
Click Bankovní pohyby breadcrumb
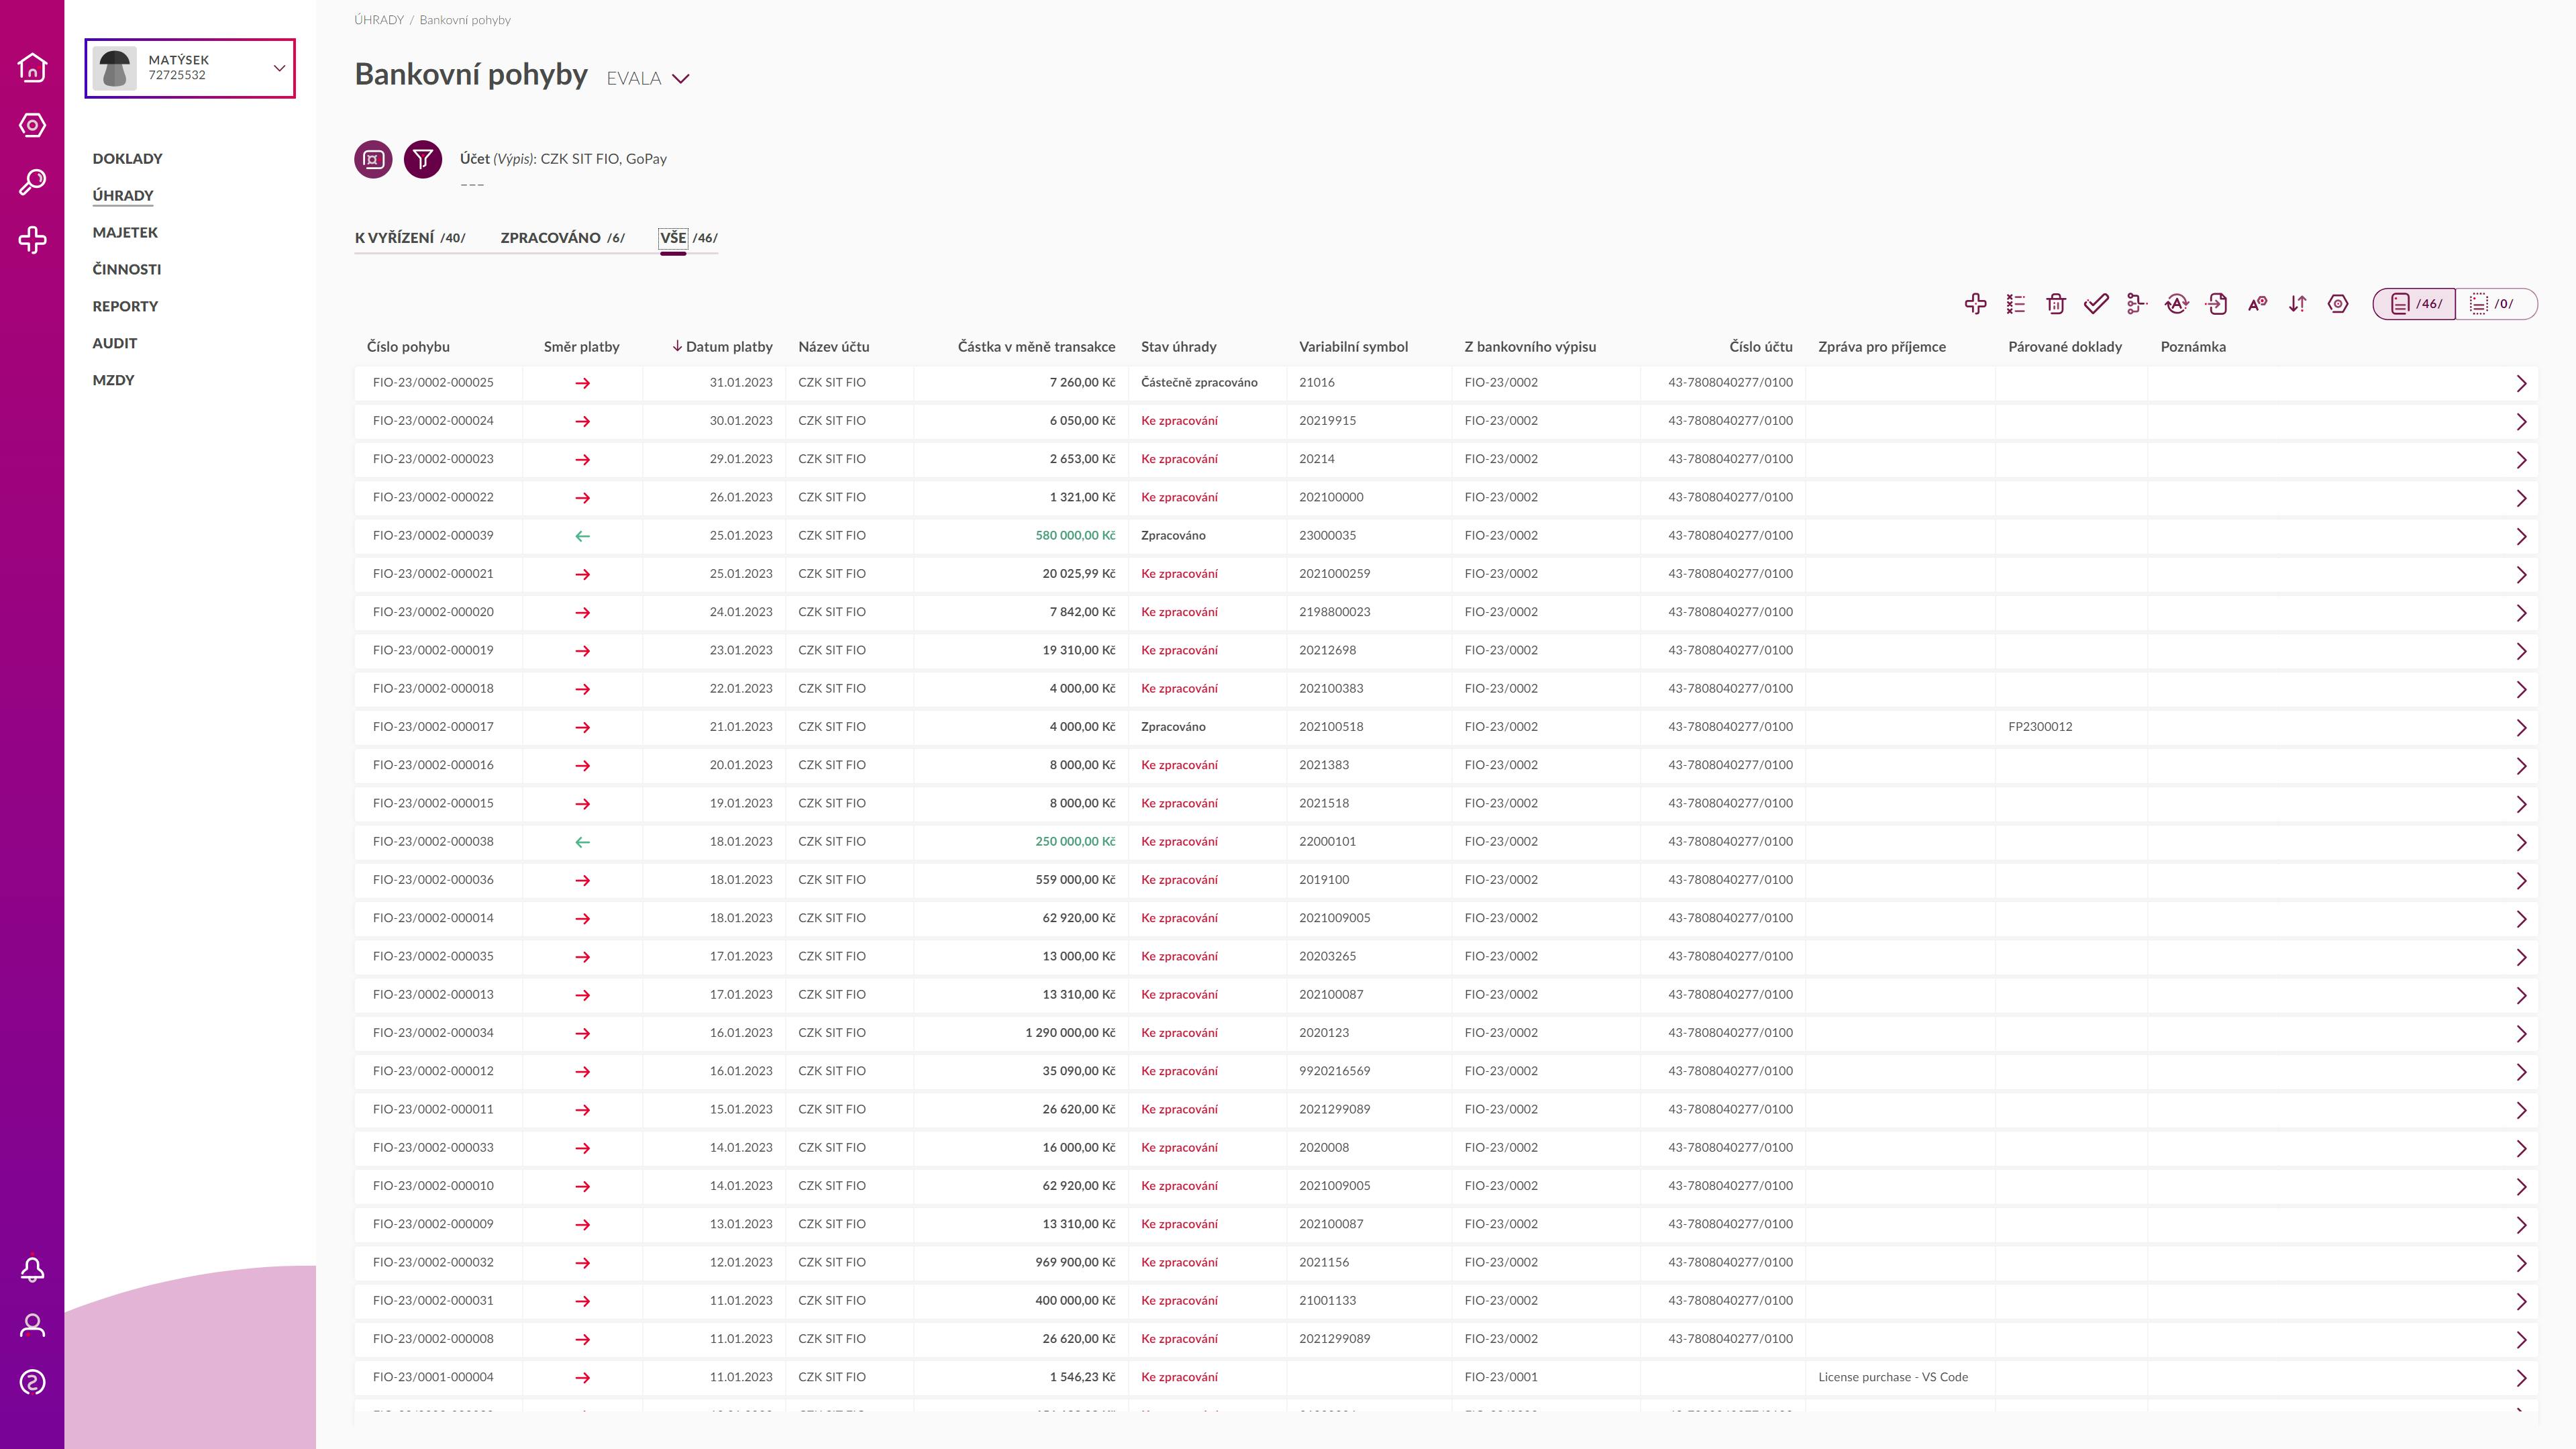click(465, 20)
